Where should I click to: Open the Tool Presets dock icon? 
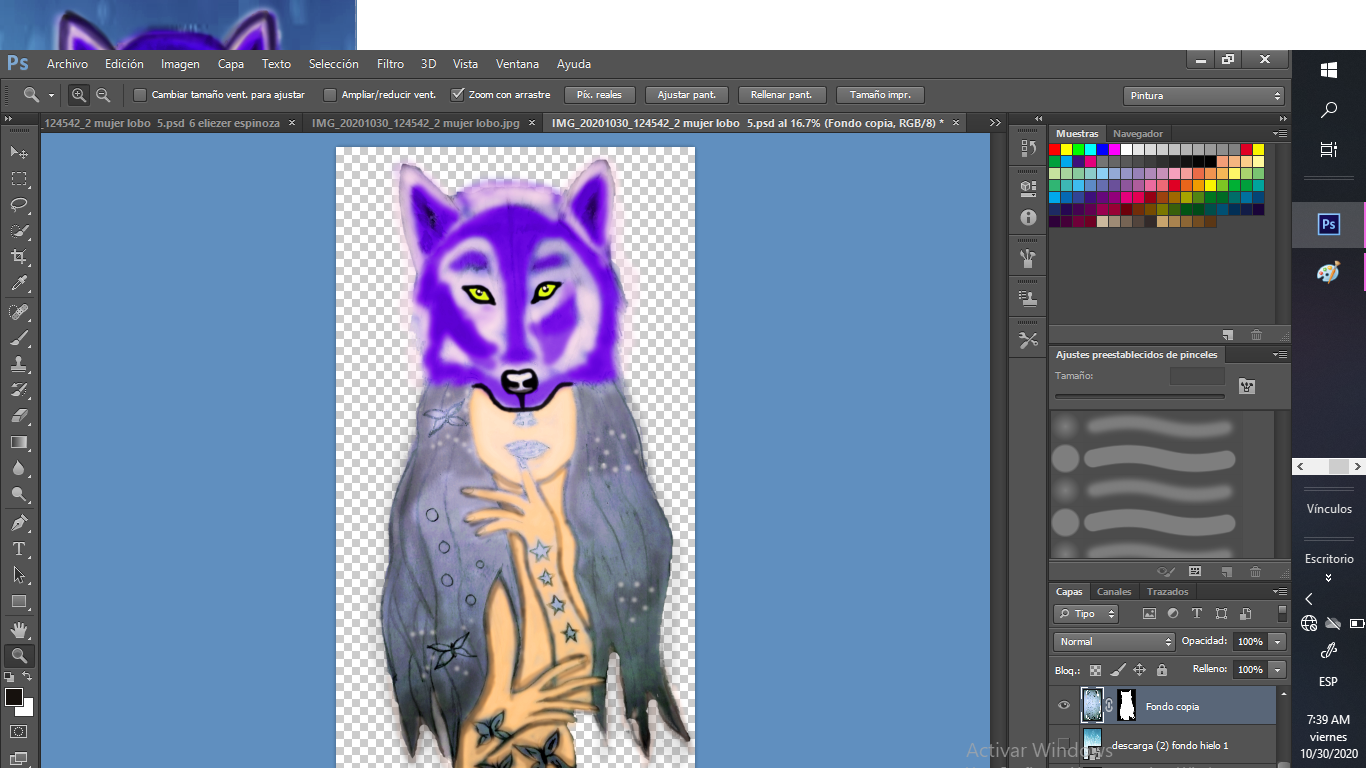1028,340
